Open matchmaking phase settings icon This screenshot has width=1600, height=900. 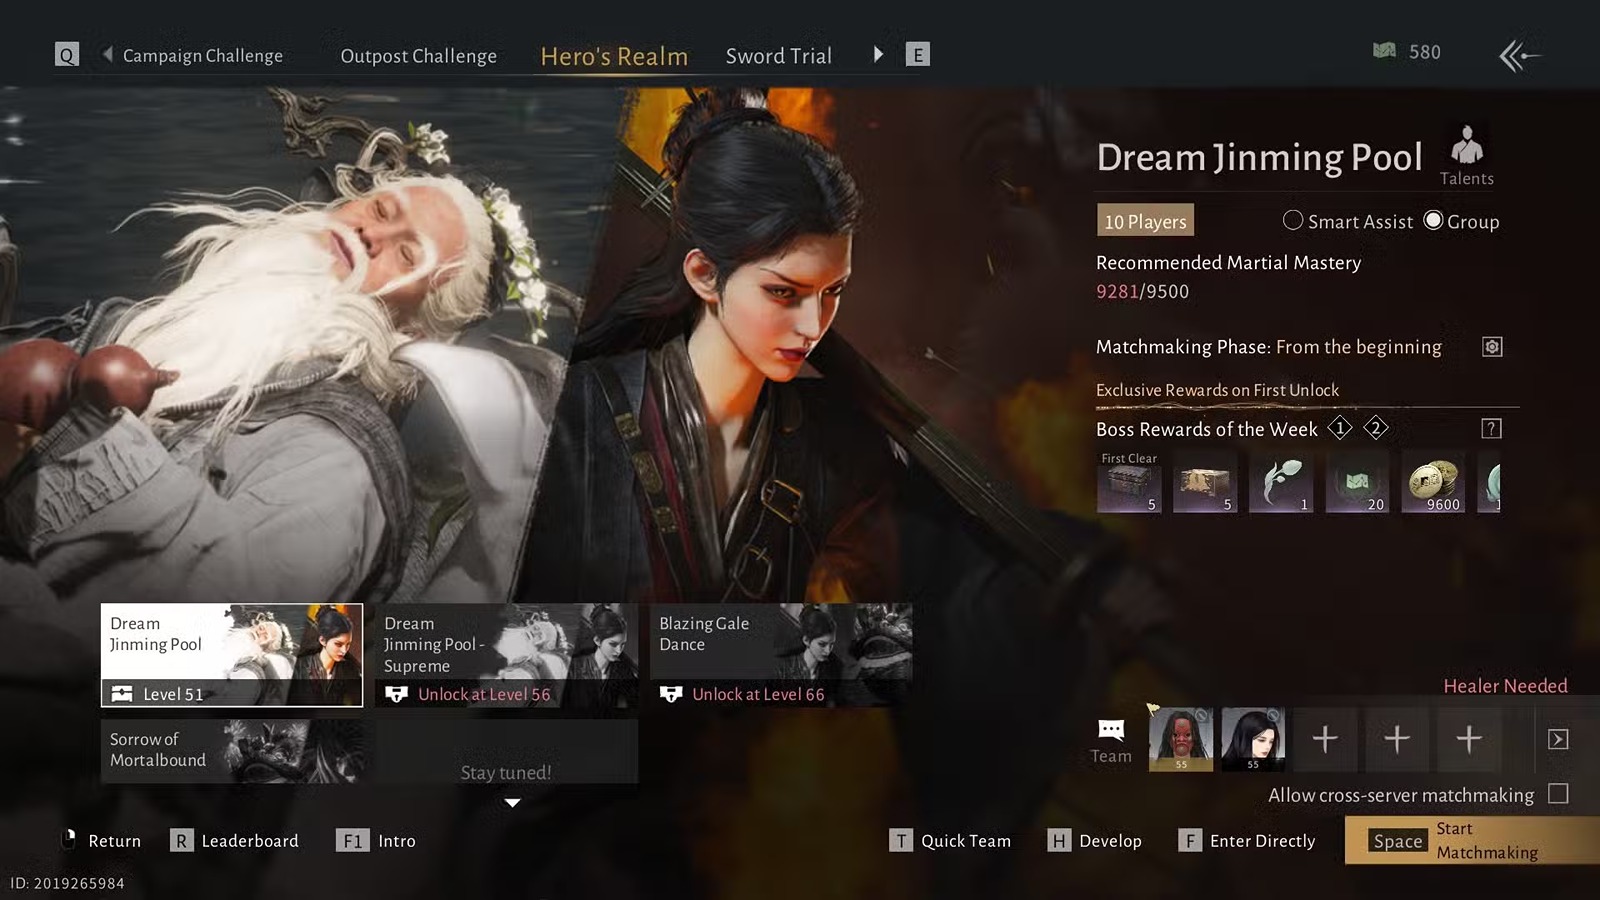tap(1491, 347)
